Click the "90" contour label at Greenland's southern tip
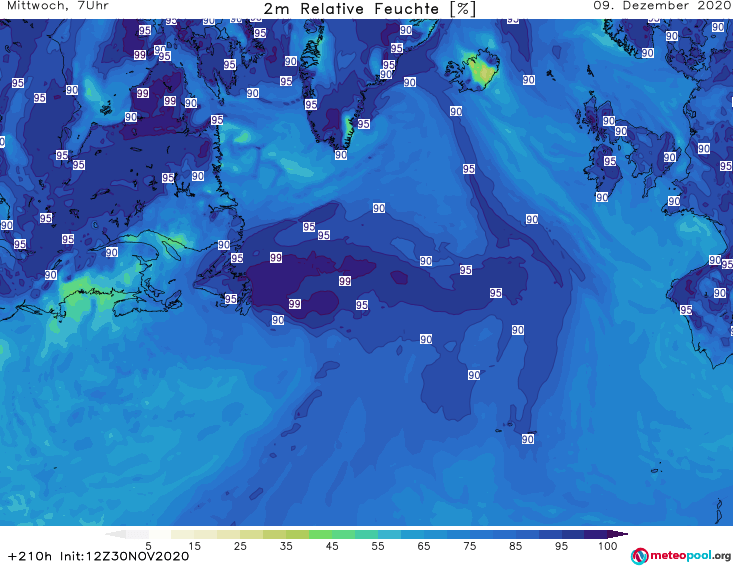 (x=341, y=155)
